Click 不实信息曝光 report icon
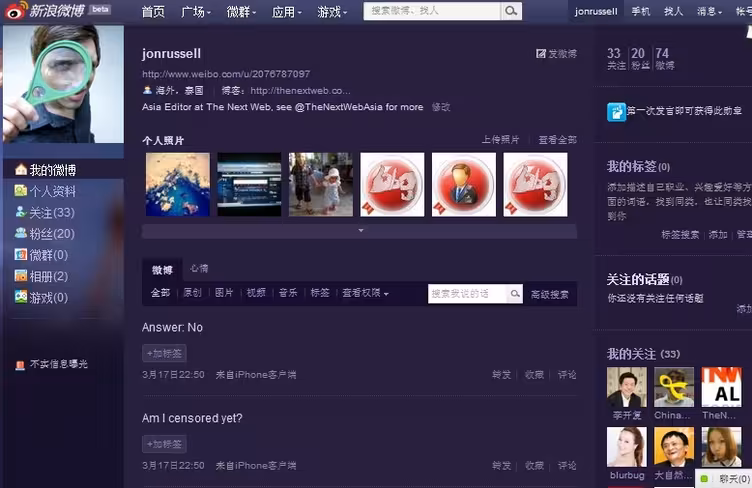This screenshot has height=488, width=752. (x=20, y=365)
